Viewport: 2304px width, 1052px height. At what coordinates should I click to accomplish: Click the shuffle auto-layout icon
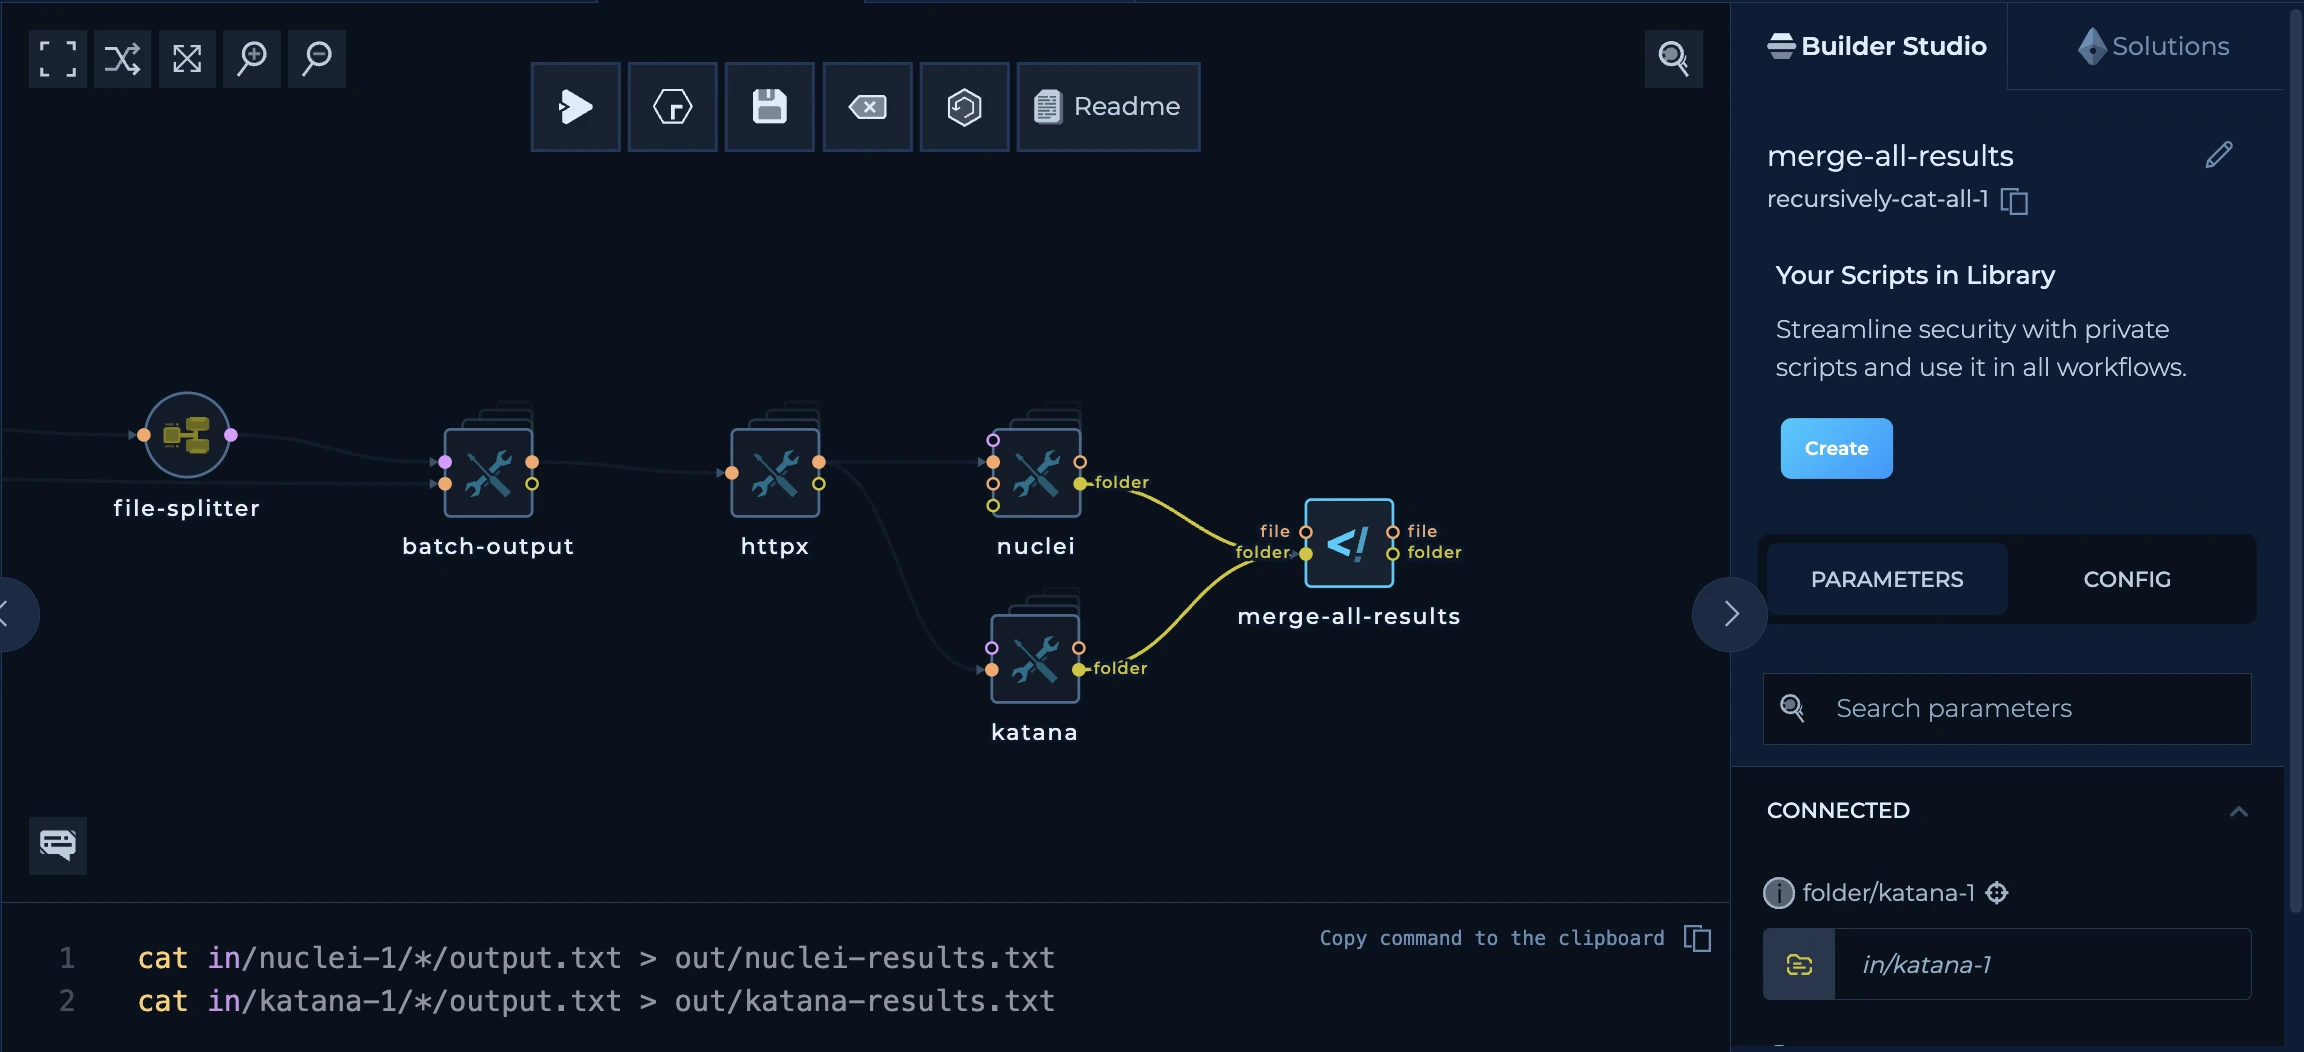[122, 59]
